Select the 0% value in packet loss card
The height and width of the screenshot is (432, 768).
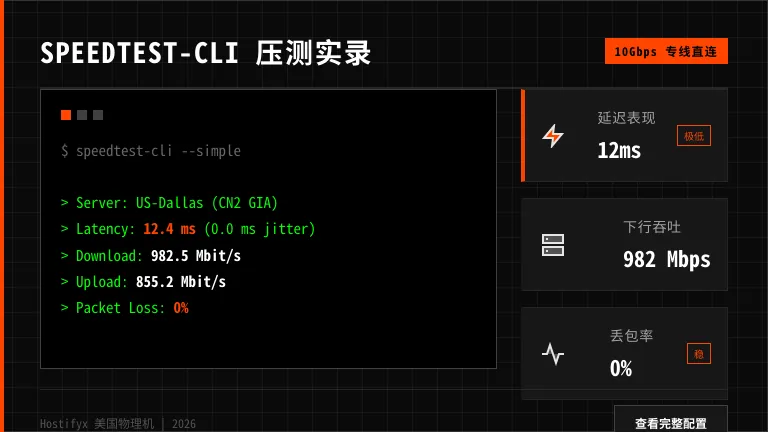coord(621,368)
